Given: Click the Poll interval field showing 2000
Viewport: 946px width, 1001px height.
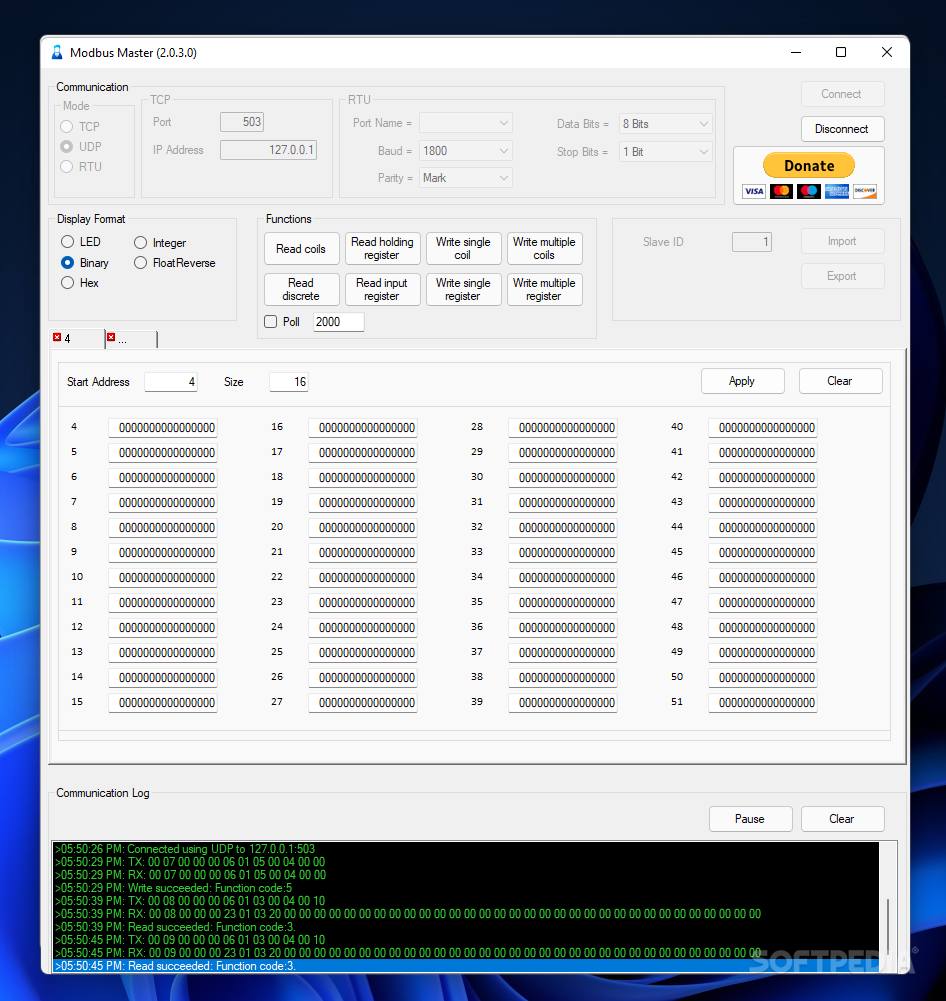Looking at the screenshot, I should click(x=338, y=322).
